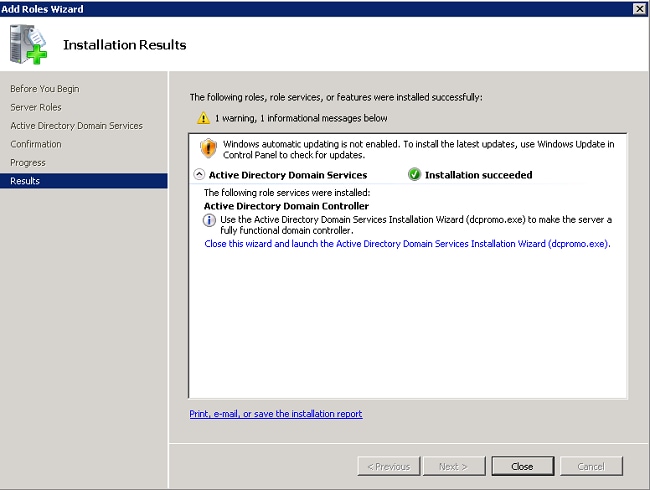Select the Progress step in sidebar

click(x=28, y=163)
